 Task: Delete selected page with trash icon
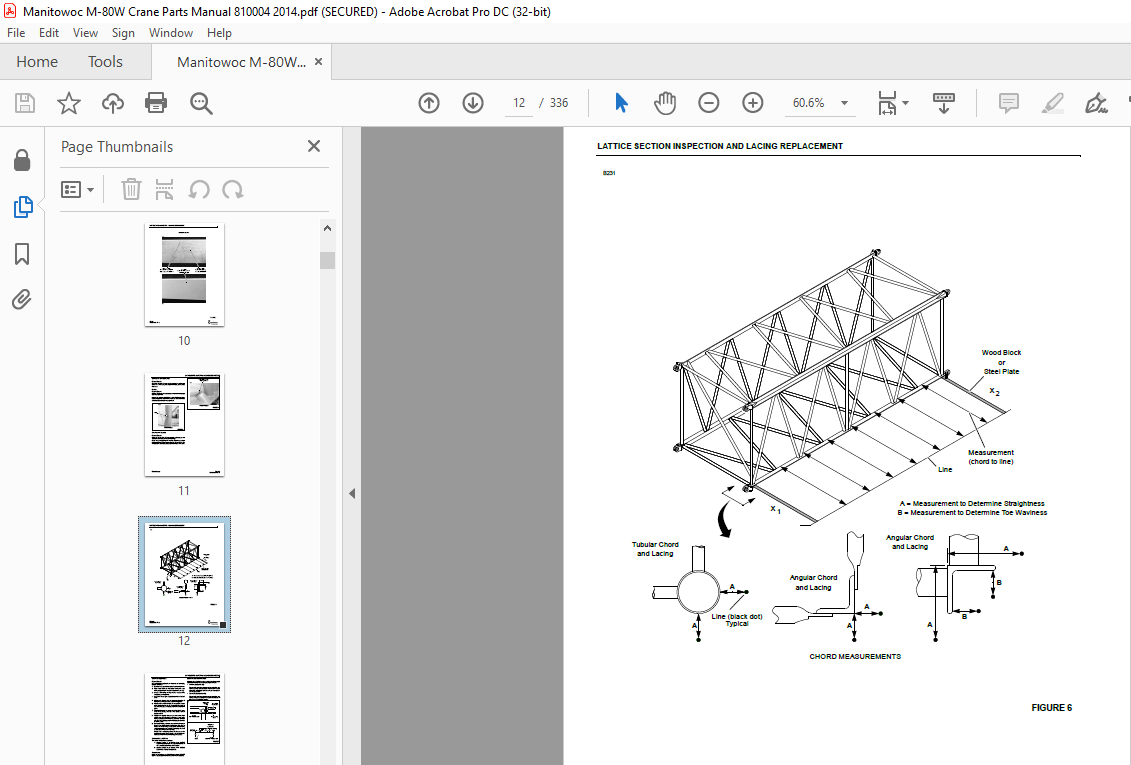[131, 190]
